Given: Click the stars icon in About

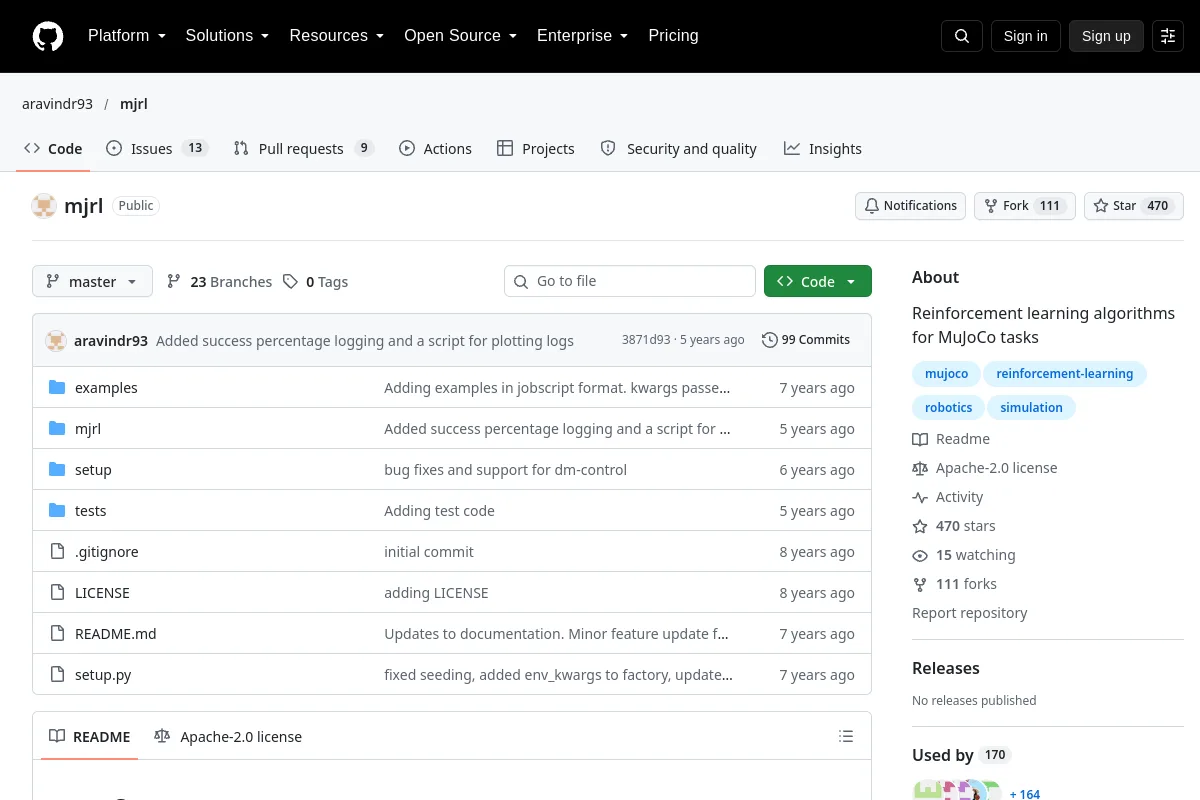Looking at the screenshot, I should (920, 526).
